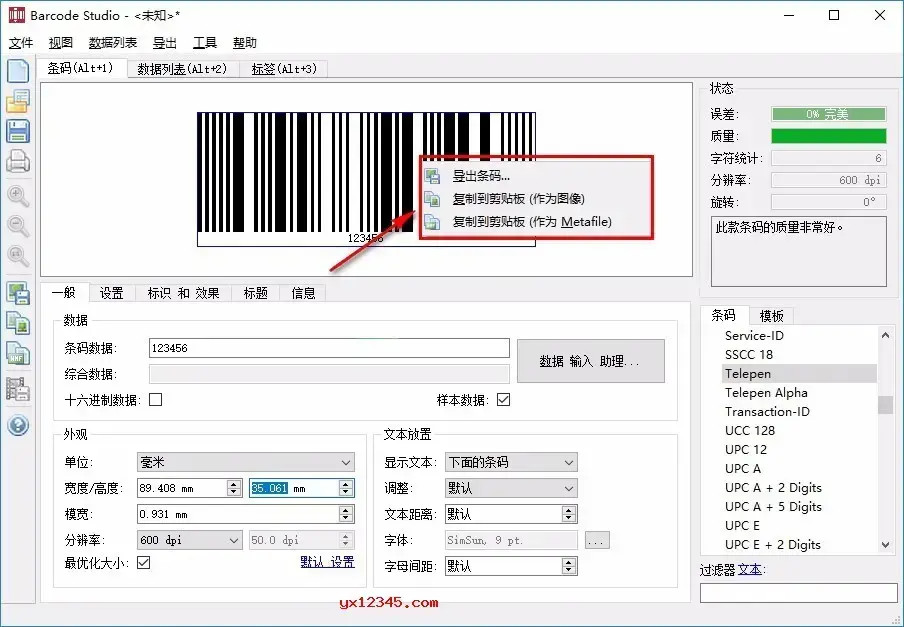This screenshot has width=904, height=627.
Task: Open 文件 menu
Action: [21, 43]
